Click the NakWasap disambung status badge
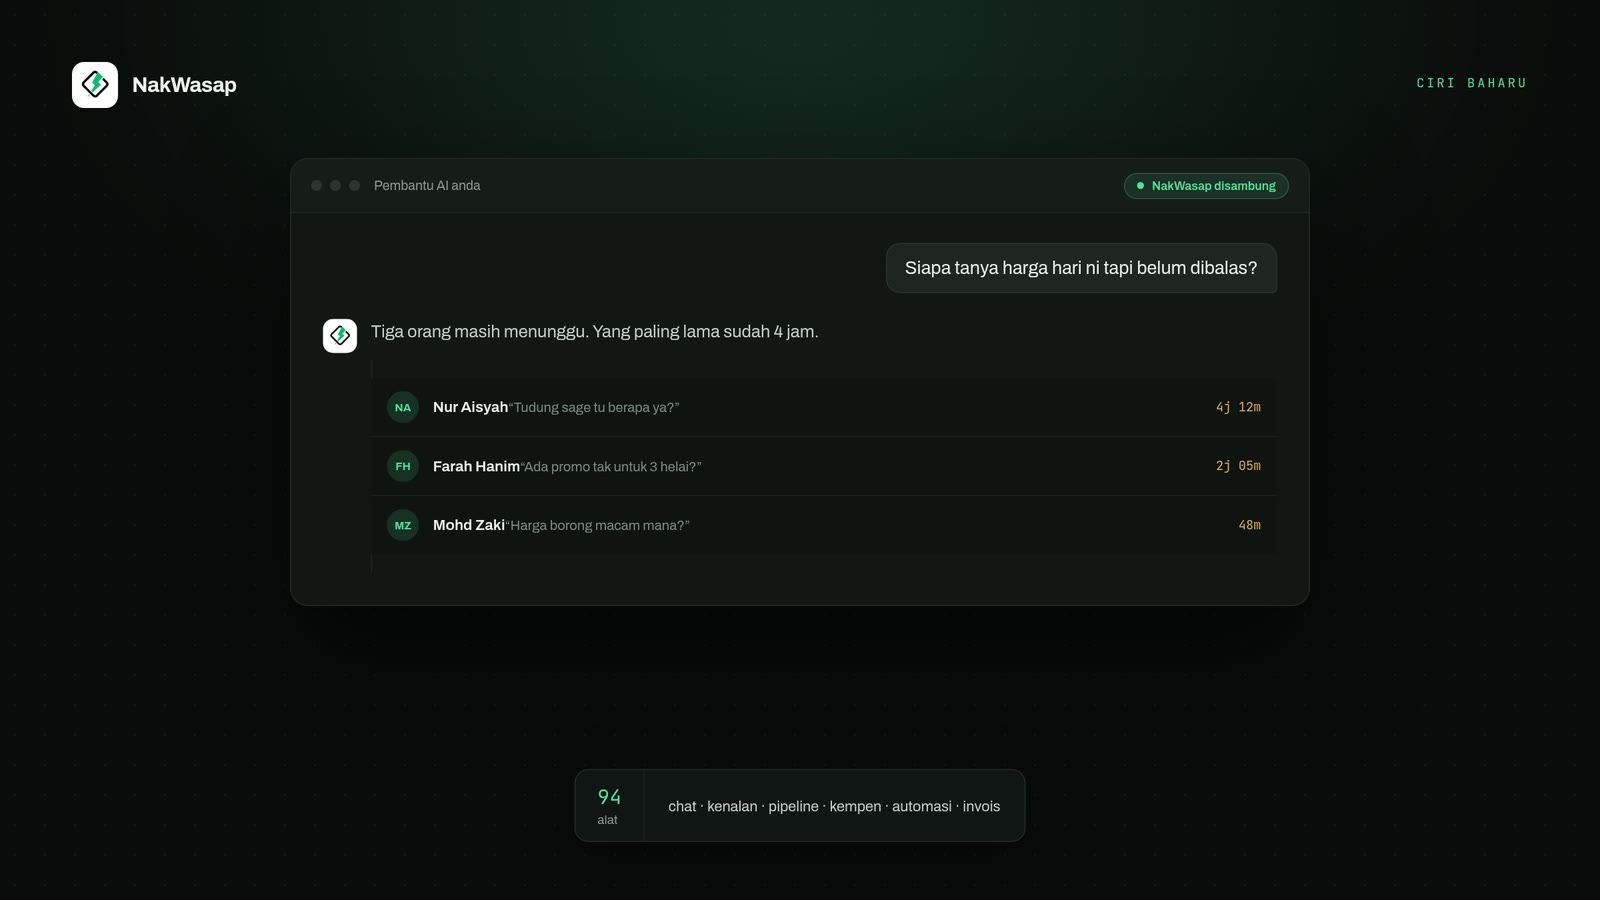Screen dimensions: 1600x900 click(x=1206, y=186)
